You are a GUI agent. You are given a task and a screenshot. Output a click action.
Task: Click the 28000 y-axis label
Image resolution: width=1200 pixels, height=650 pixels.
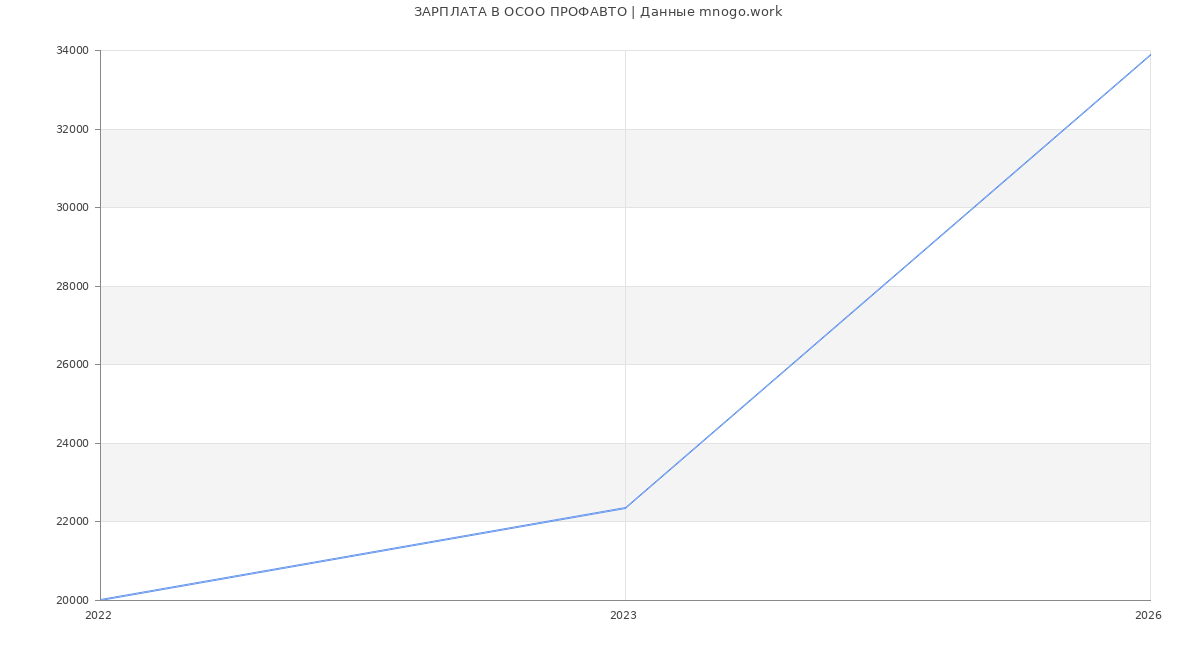73,286
